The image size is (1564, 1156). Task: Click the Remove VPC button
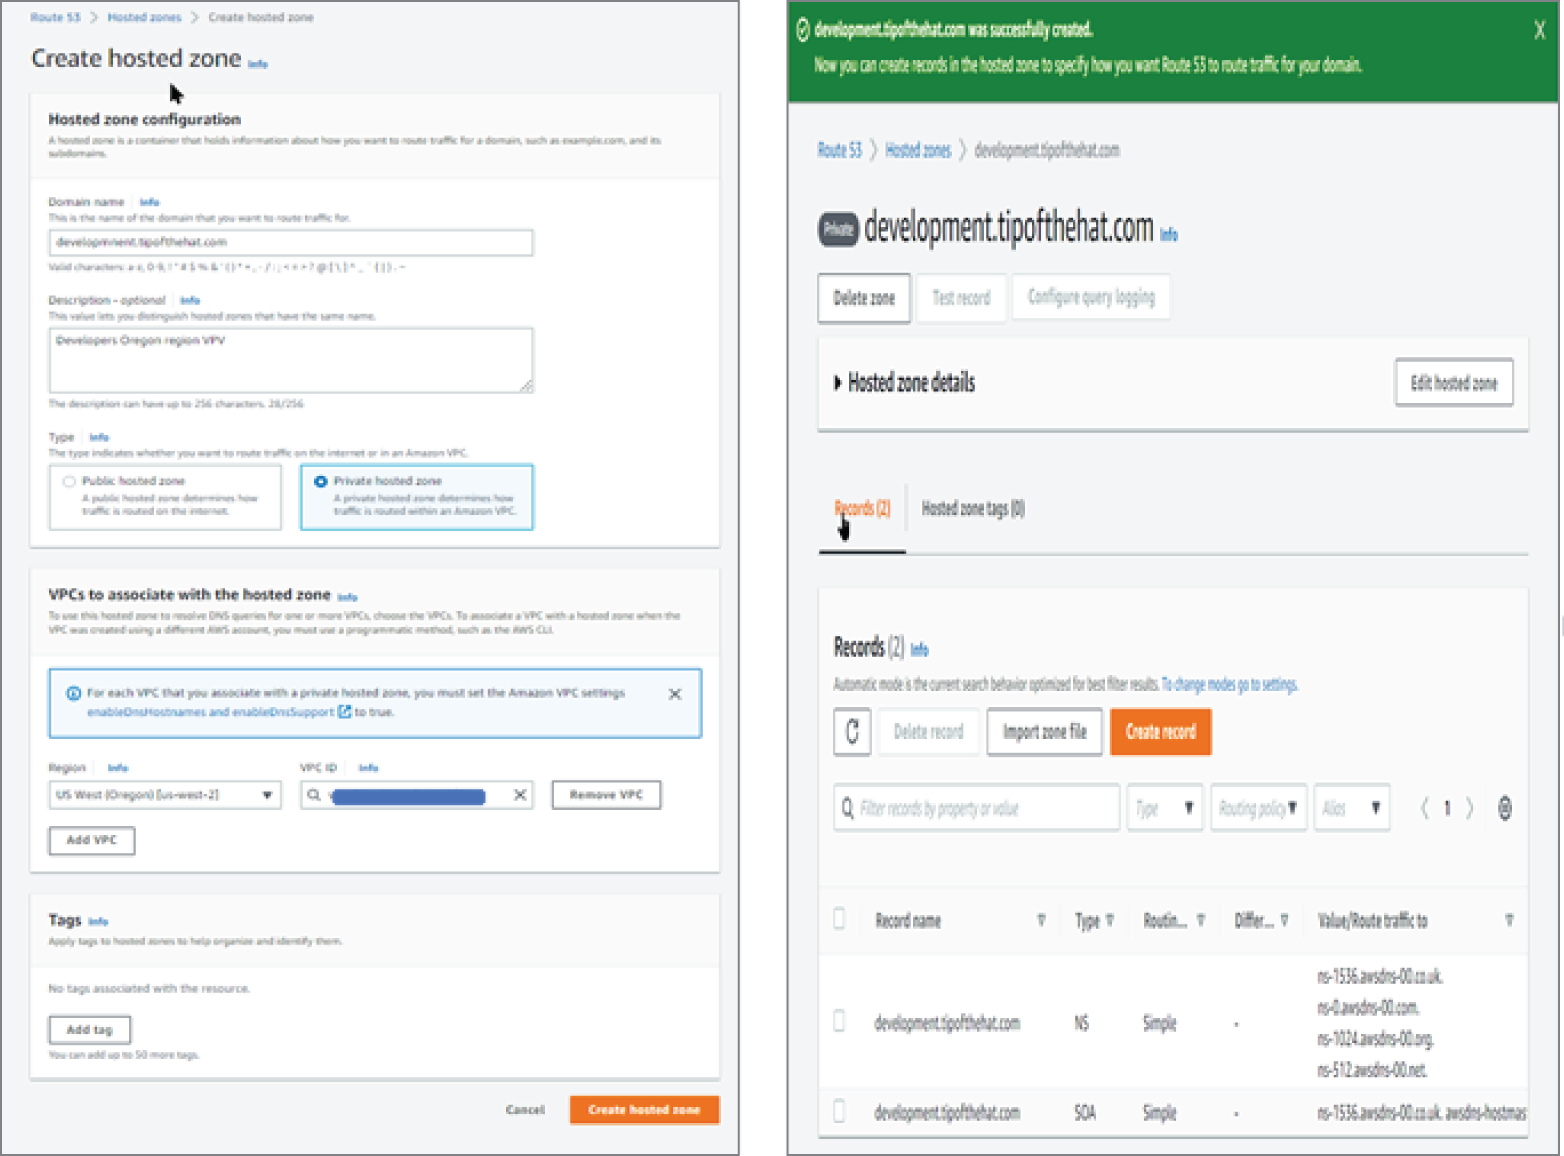606,795
